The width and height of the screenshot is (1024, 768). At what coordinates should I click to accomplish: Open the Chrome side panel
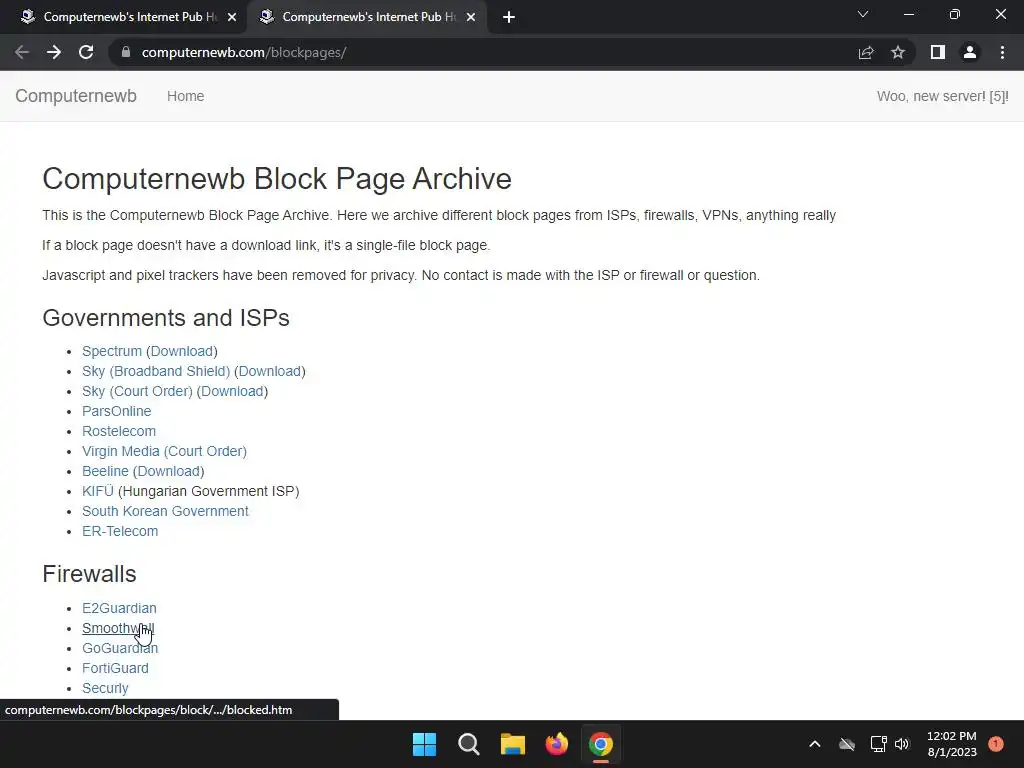[x=938, y=52]
